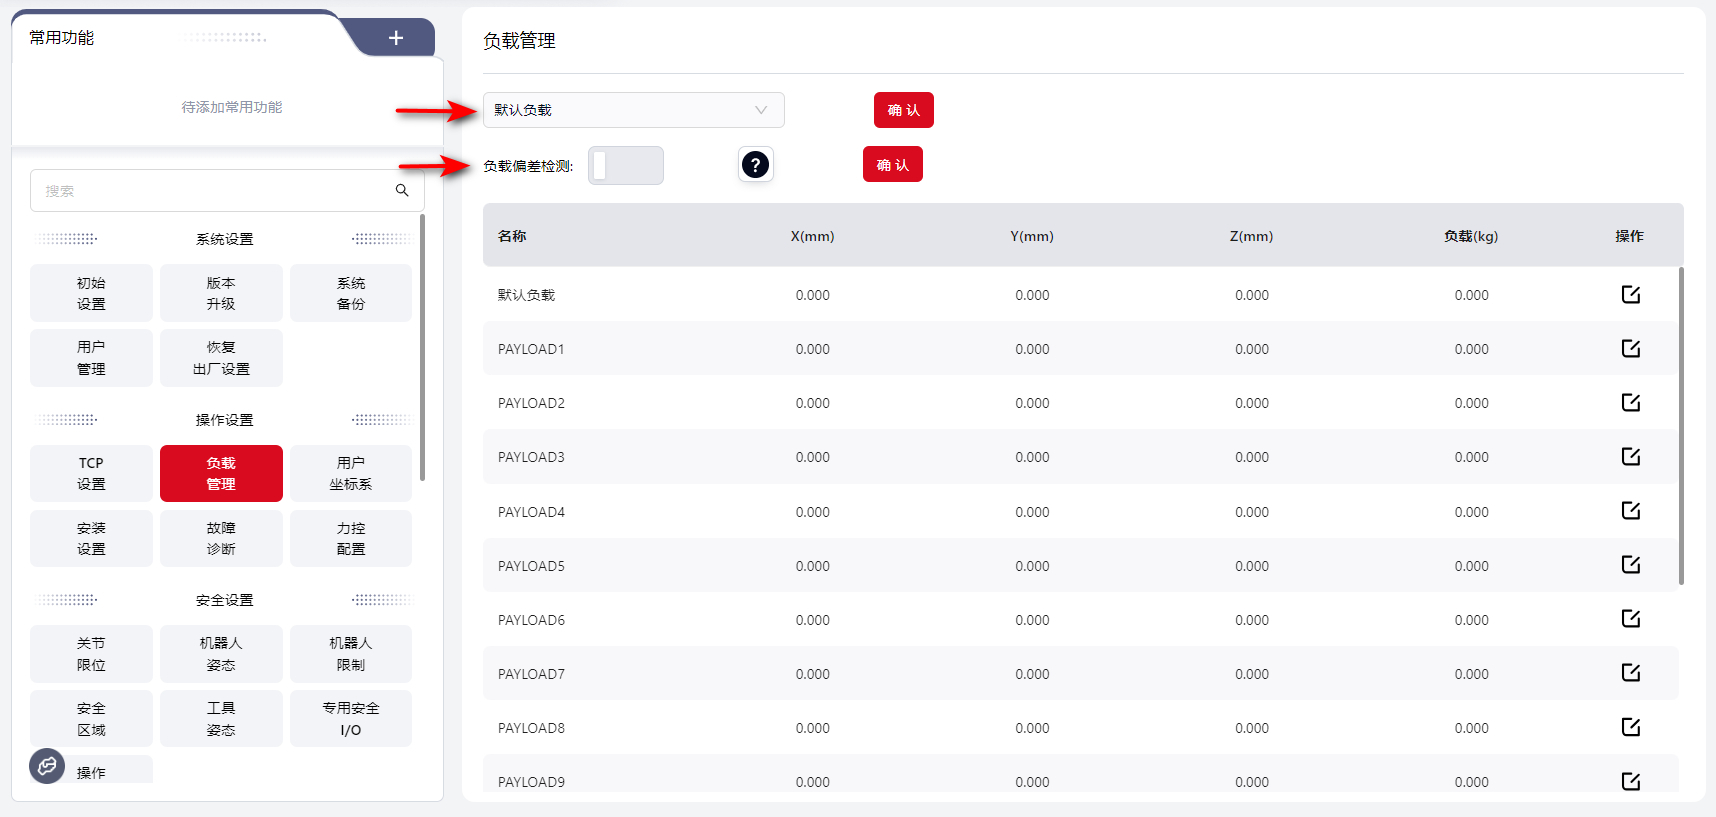Viewport: 1716px width, 817px height.
Task: Click the payload table vertical scrollbar
Action: pyautogui.click(x=1681, y=425)
